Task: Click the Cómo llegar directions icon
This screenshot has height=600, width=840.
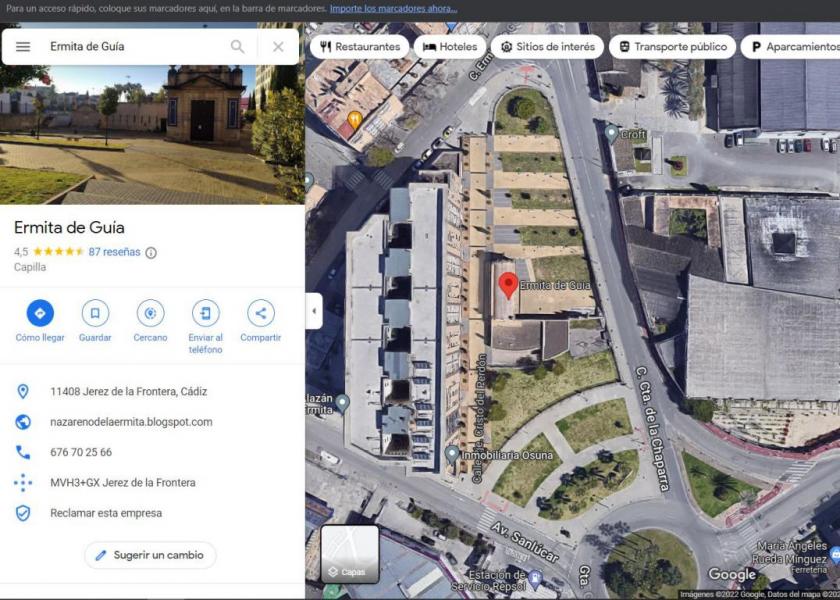Action: pyautogui.click(x=40, y=313)
